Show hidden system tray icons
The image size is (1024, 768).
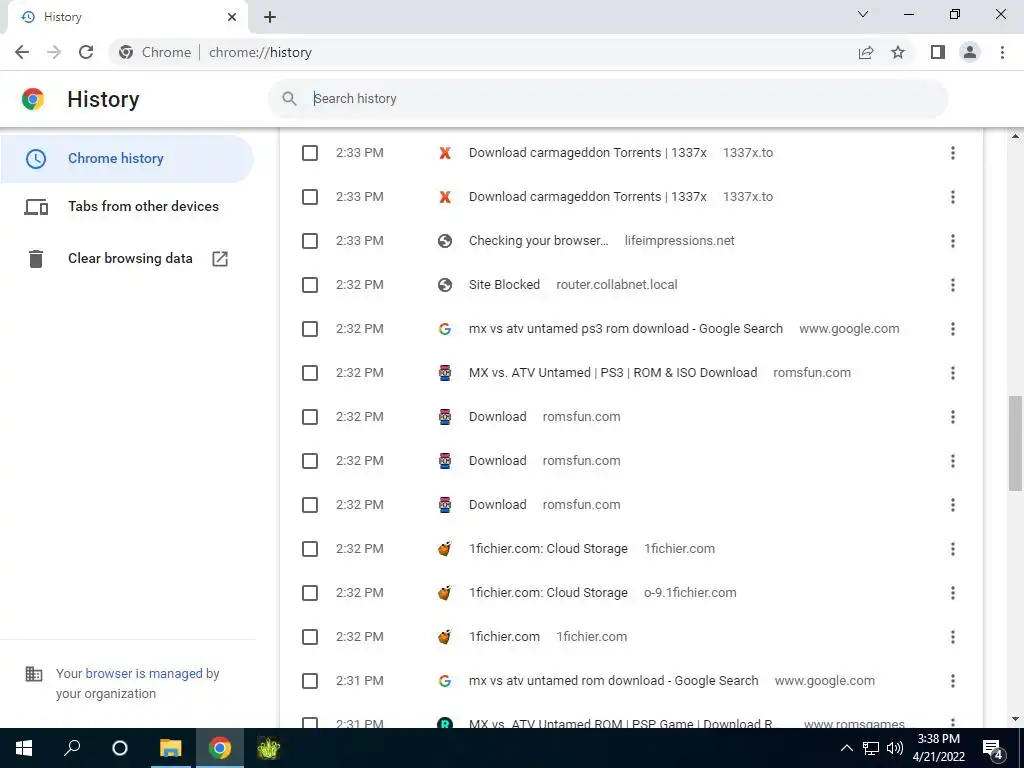coord(846,748)
